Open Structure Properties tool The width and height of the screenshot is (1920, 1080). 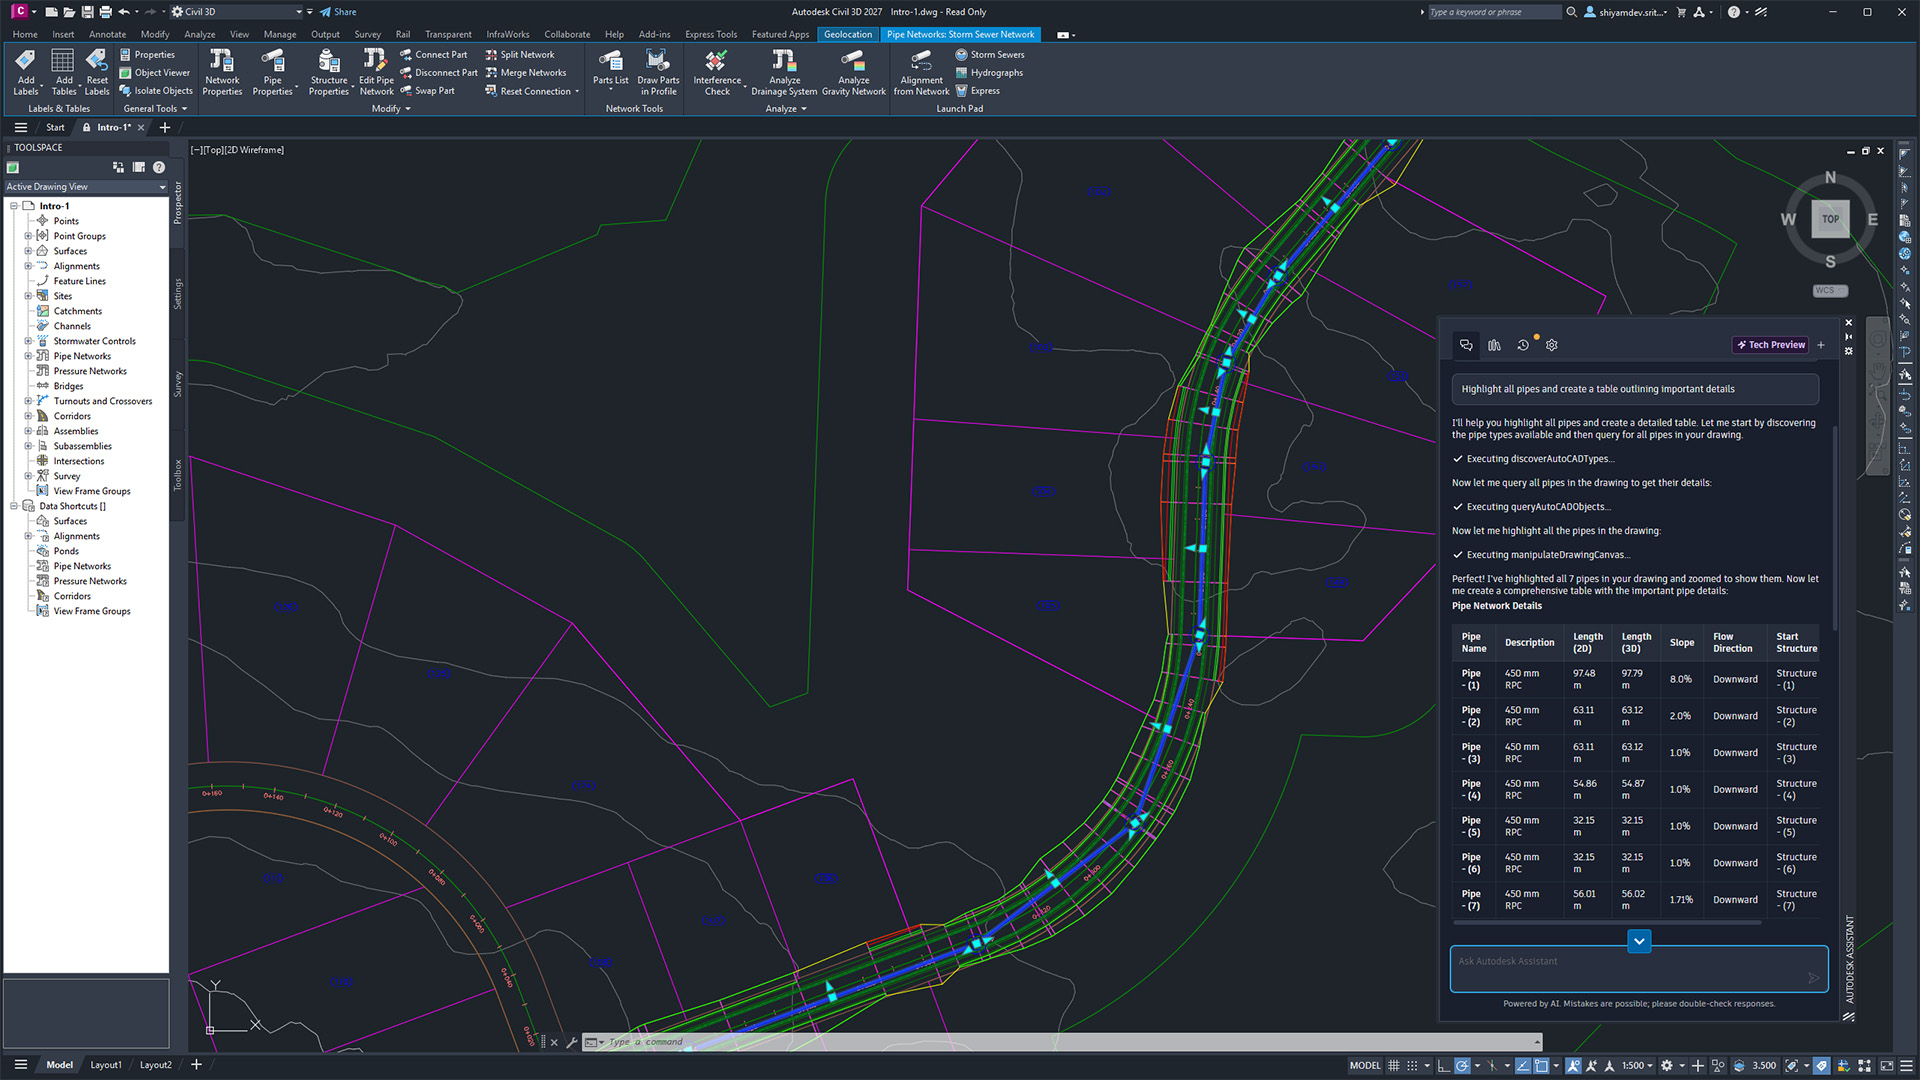329,71
